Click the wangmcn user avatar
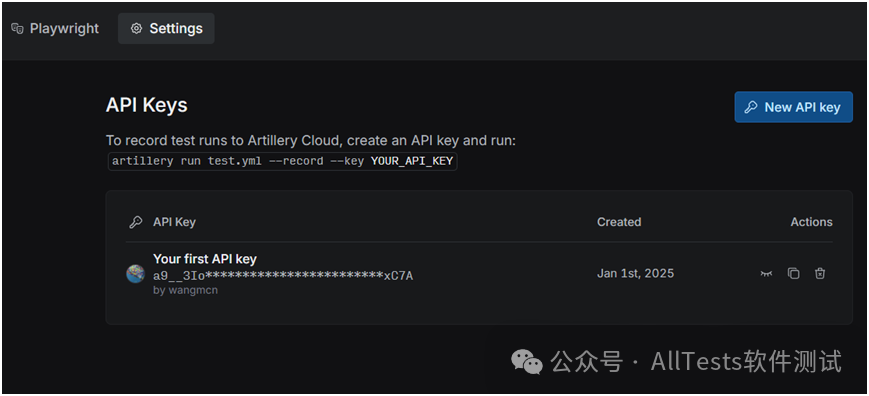869x396 pixels. tap(135, 274)
